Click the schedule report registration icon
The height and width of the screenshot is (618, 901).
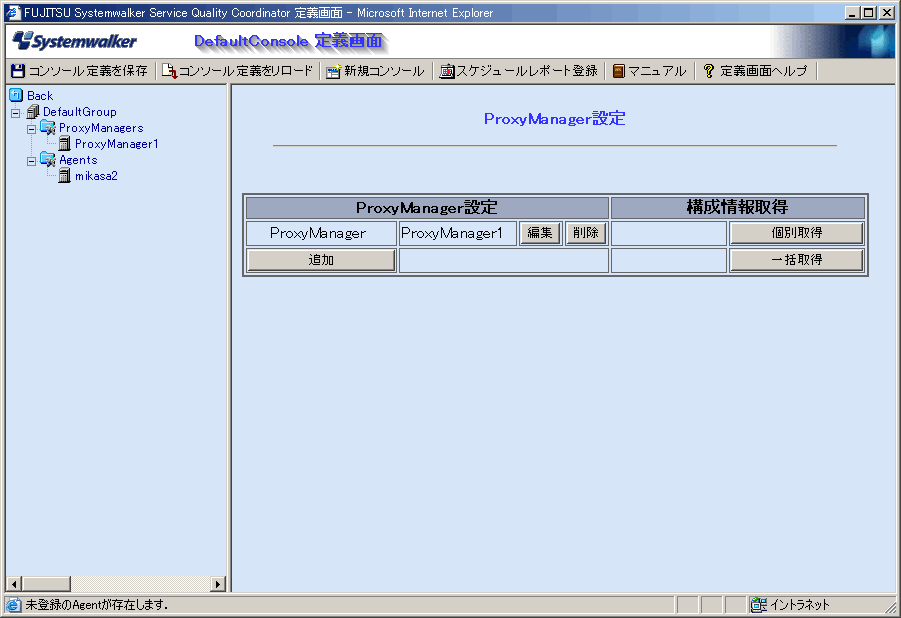tap(446, 71)
